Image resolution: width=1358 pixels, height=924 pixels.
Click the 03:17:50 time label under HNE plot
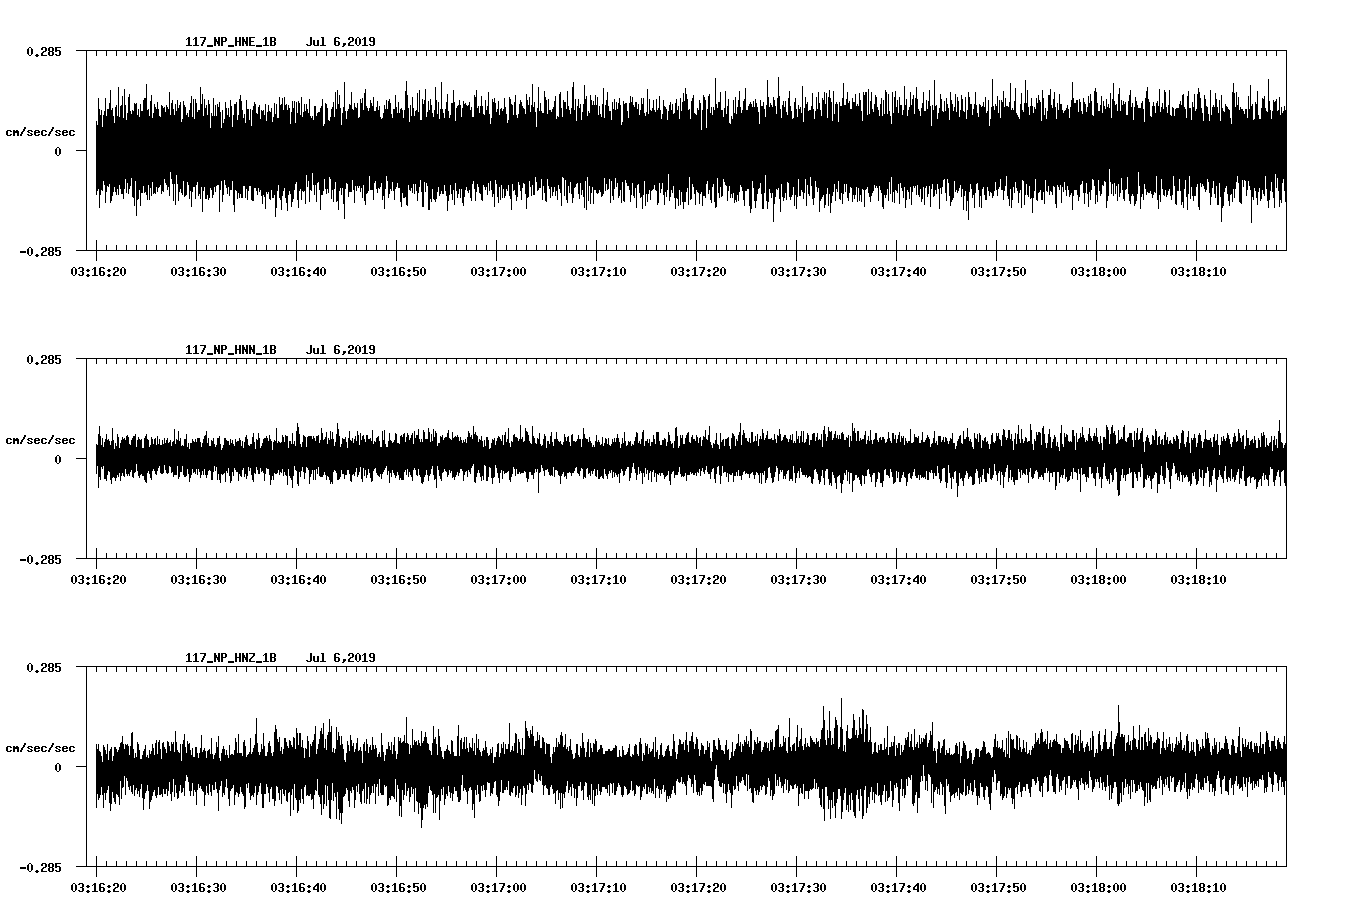coord(998,271)
